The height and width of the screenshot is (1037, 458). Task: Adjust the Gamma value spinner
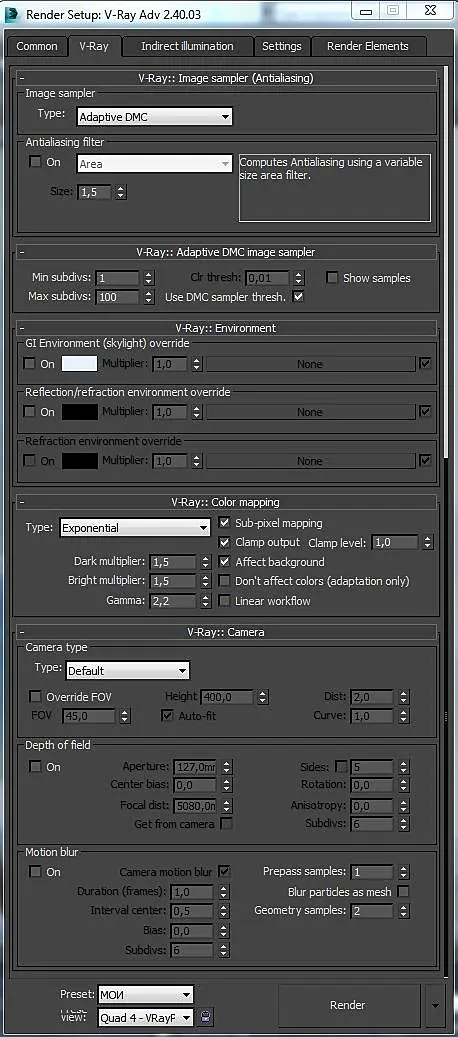pyautogui.click(x=206, y=601)
